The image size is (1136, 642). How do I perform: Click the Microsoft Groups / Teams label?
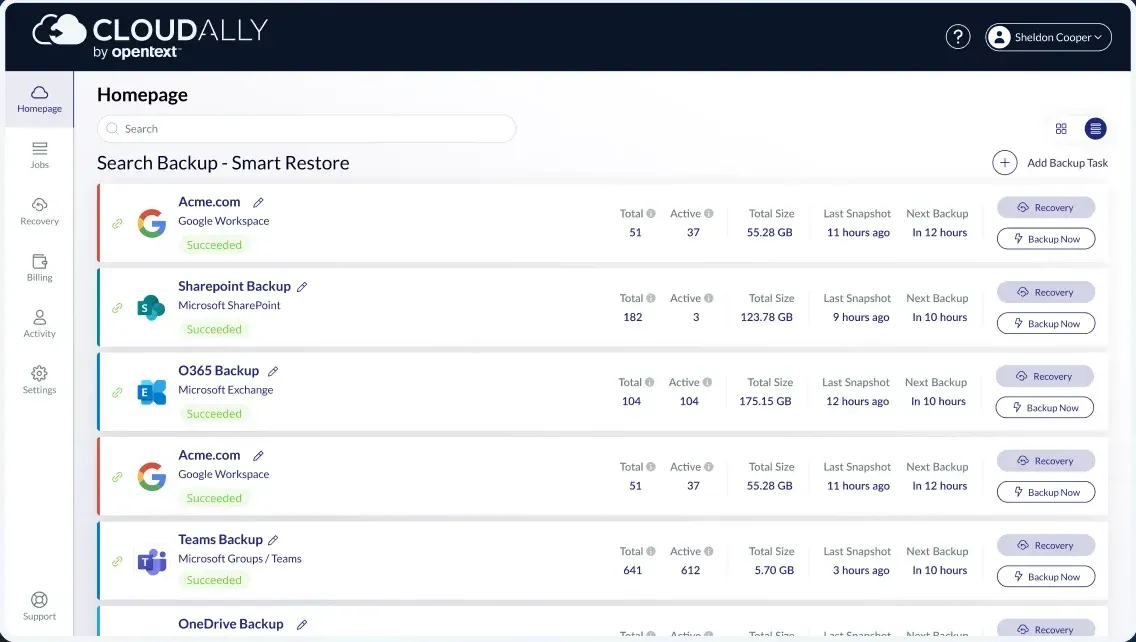tap(240, 559)
